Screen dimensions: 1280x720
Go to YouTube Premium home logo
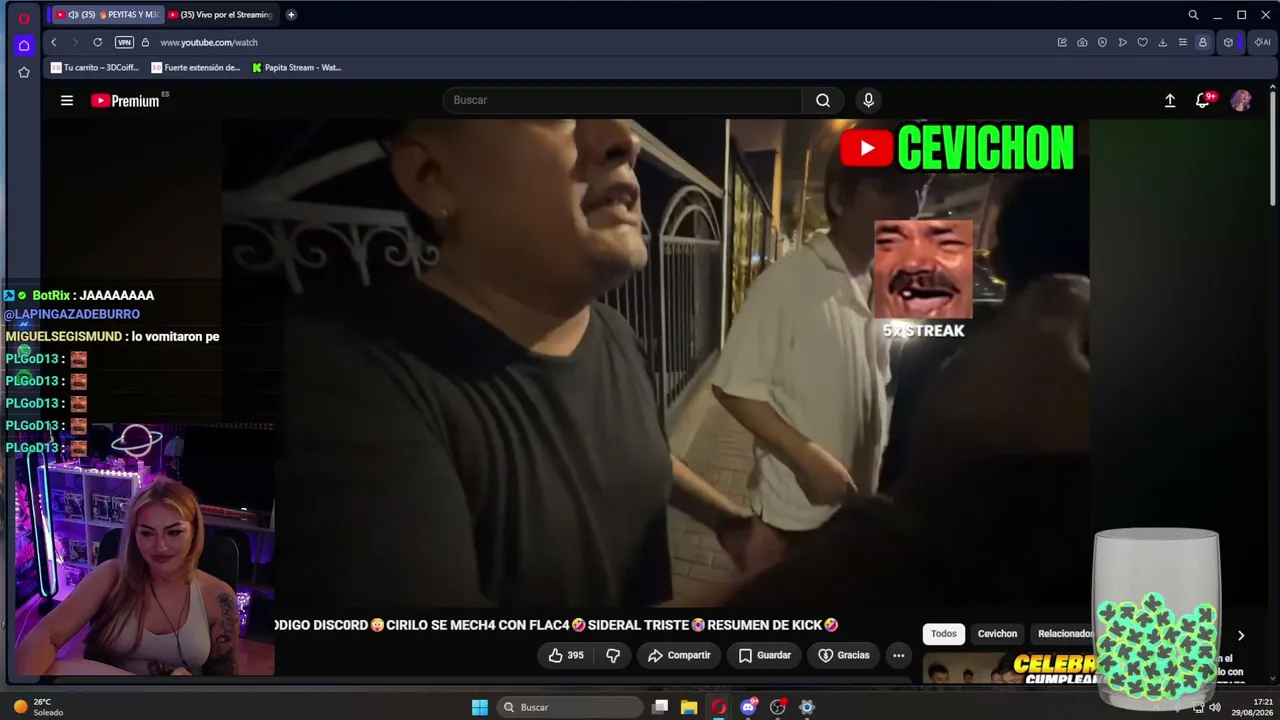click(125, 100)
